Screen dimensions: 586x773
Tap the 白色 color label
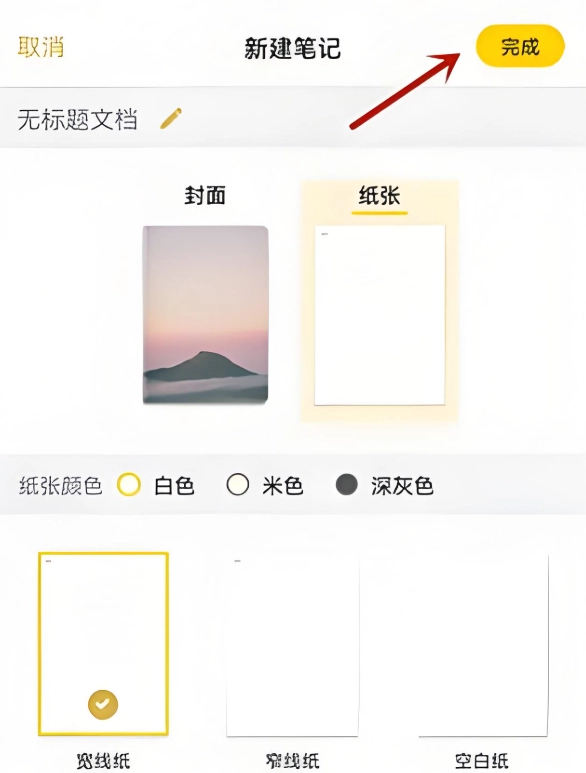[174, 486]
